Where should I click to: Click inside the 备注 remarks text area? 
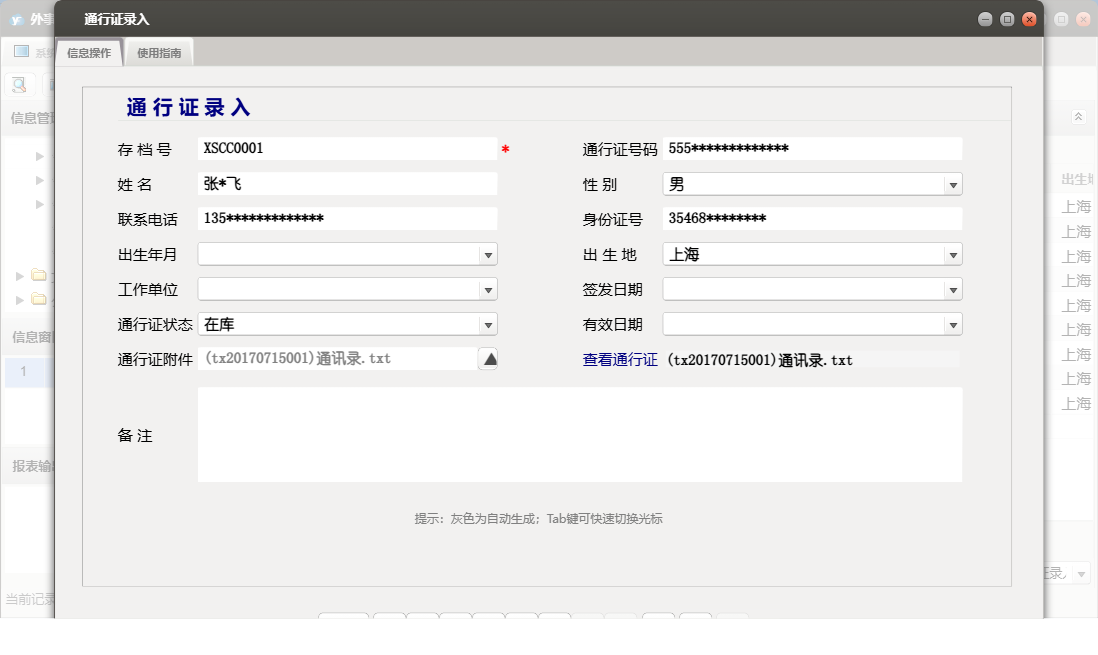pyautogui.click(x=580, y=435)
